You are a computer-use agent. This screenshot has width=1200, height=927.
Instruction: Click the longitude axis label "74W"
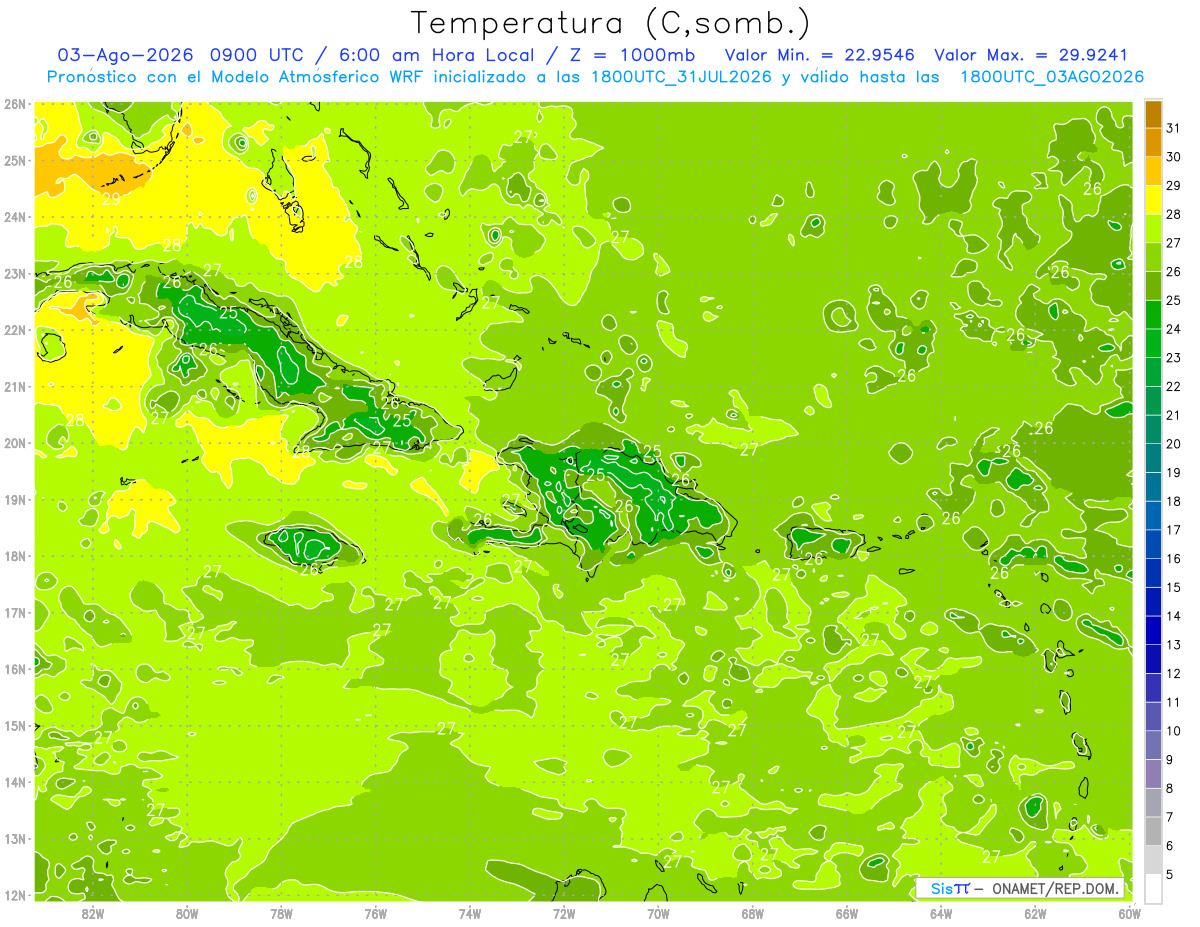pyautogui.click(x=470, y=913)
